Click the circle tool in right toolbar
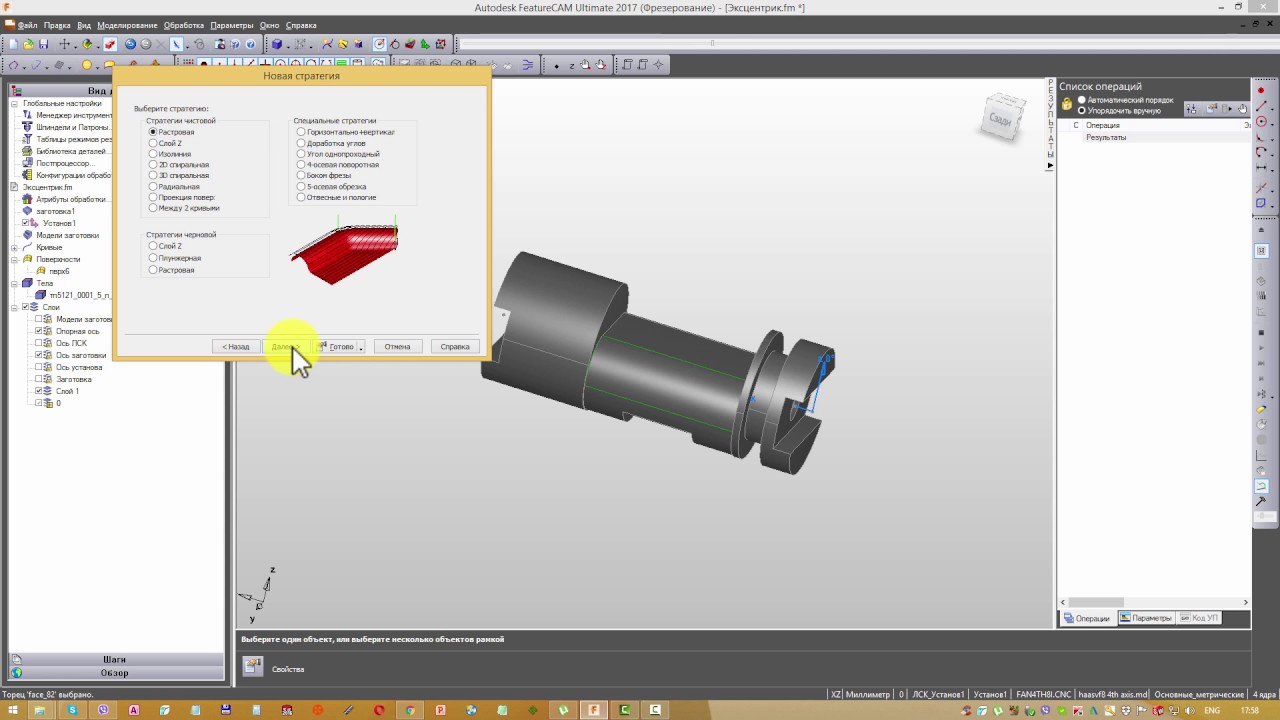This screenshot has width=1280, height=720. (x=1261, y=121)
